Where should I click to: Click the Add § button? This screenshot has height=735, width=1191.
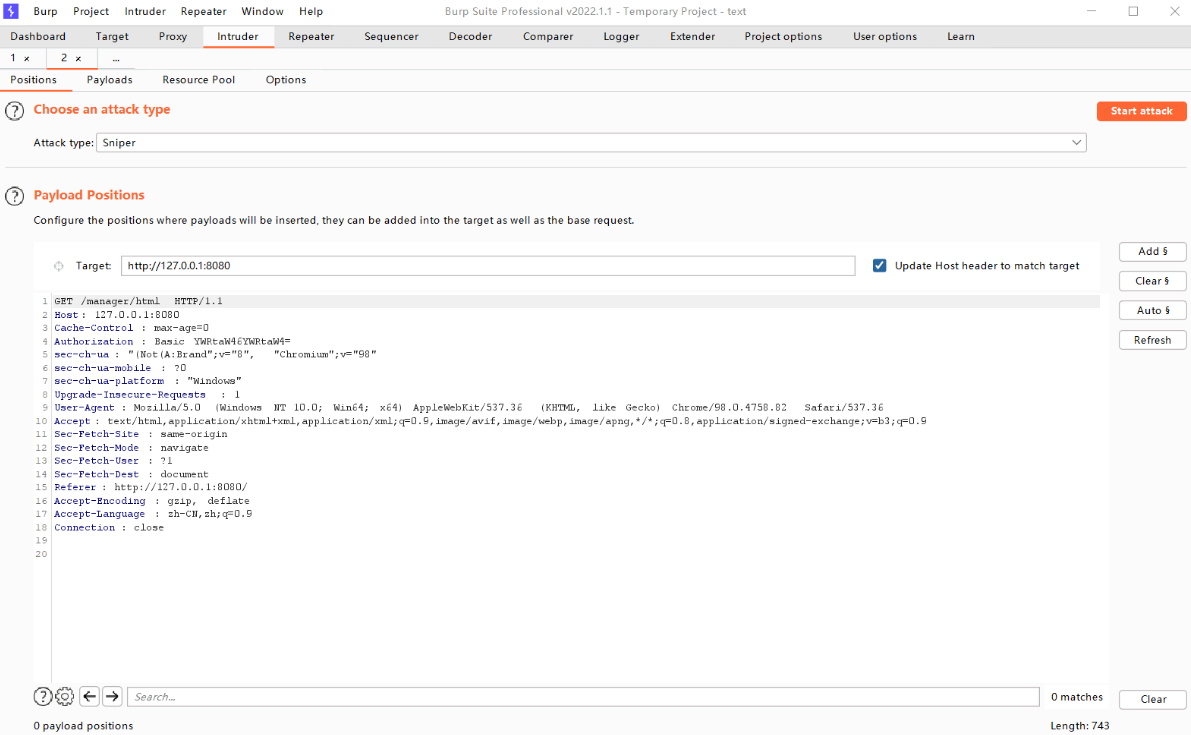pyautogui.click(x=1152, y=251)
